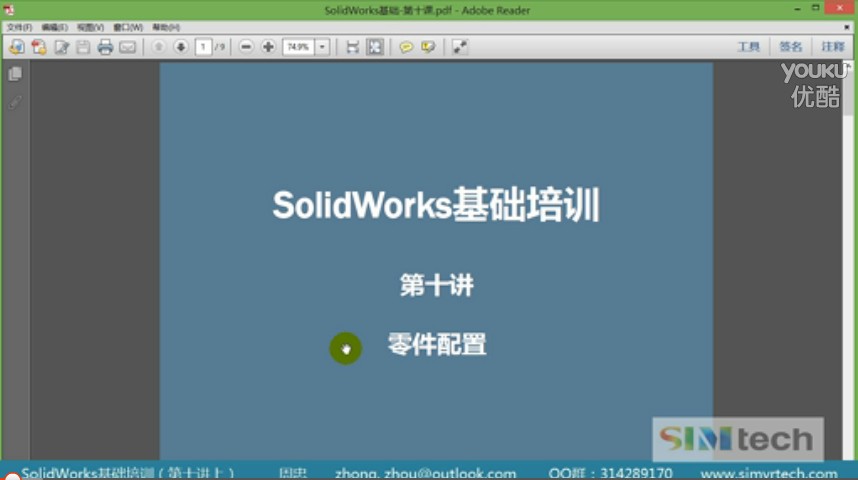
Task: Click the zoom in plus icon
Action: pyautogui.click(x=268, y=47)
